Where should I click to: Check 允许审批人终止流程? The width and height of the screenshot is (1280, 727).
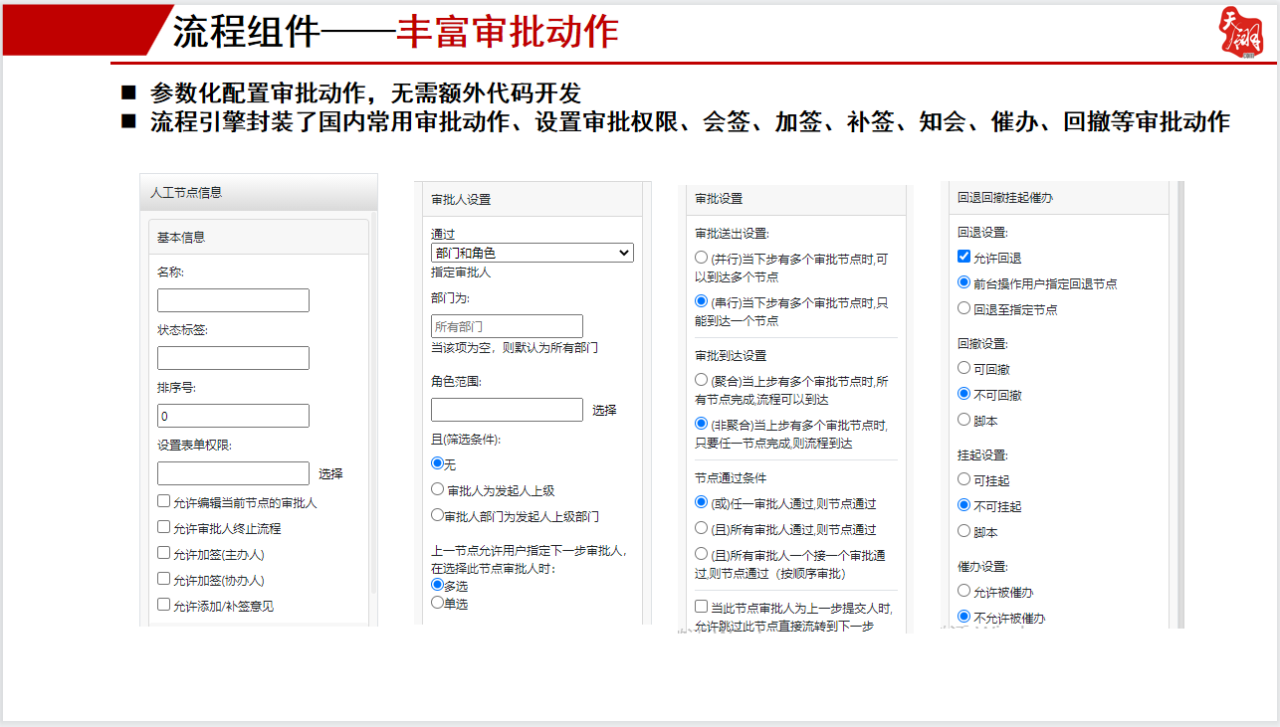[163, 526]
